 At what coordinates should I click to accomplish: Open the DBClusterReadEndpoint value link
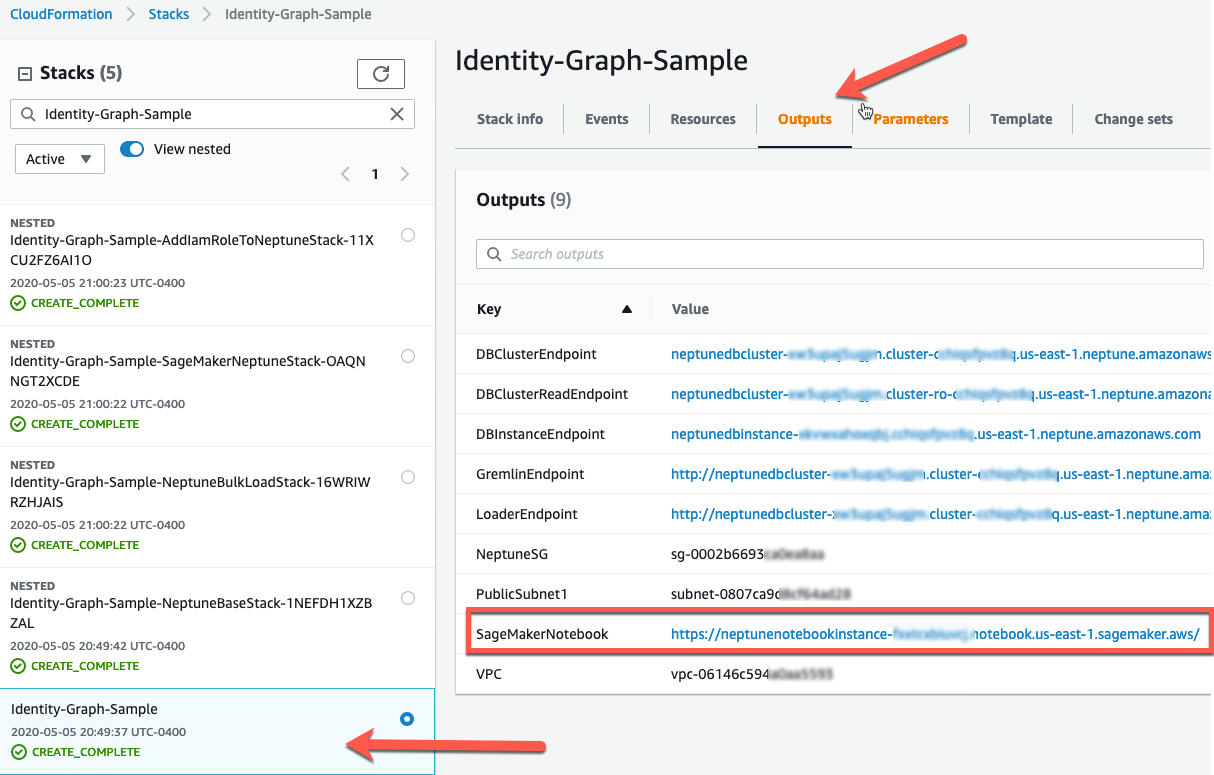coord(941,394)
